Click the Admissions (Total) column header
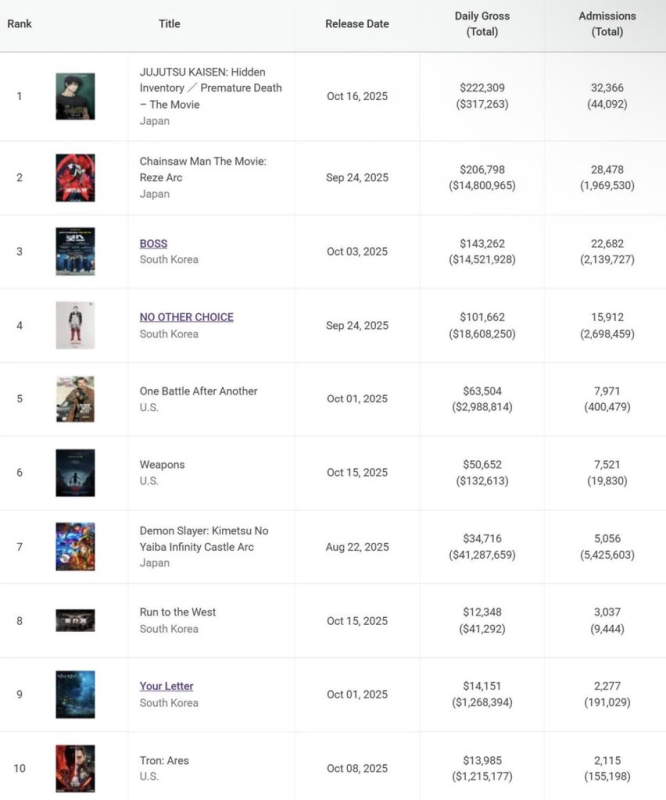The image size is (666, 800). [x=606, y=24]
